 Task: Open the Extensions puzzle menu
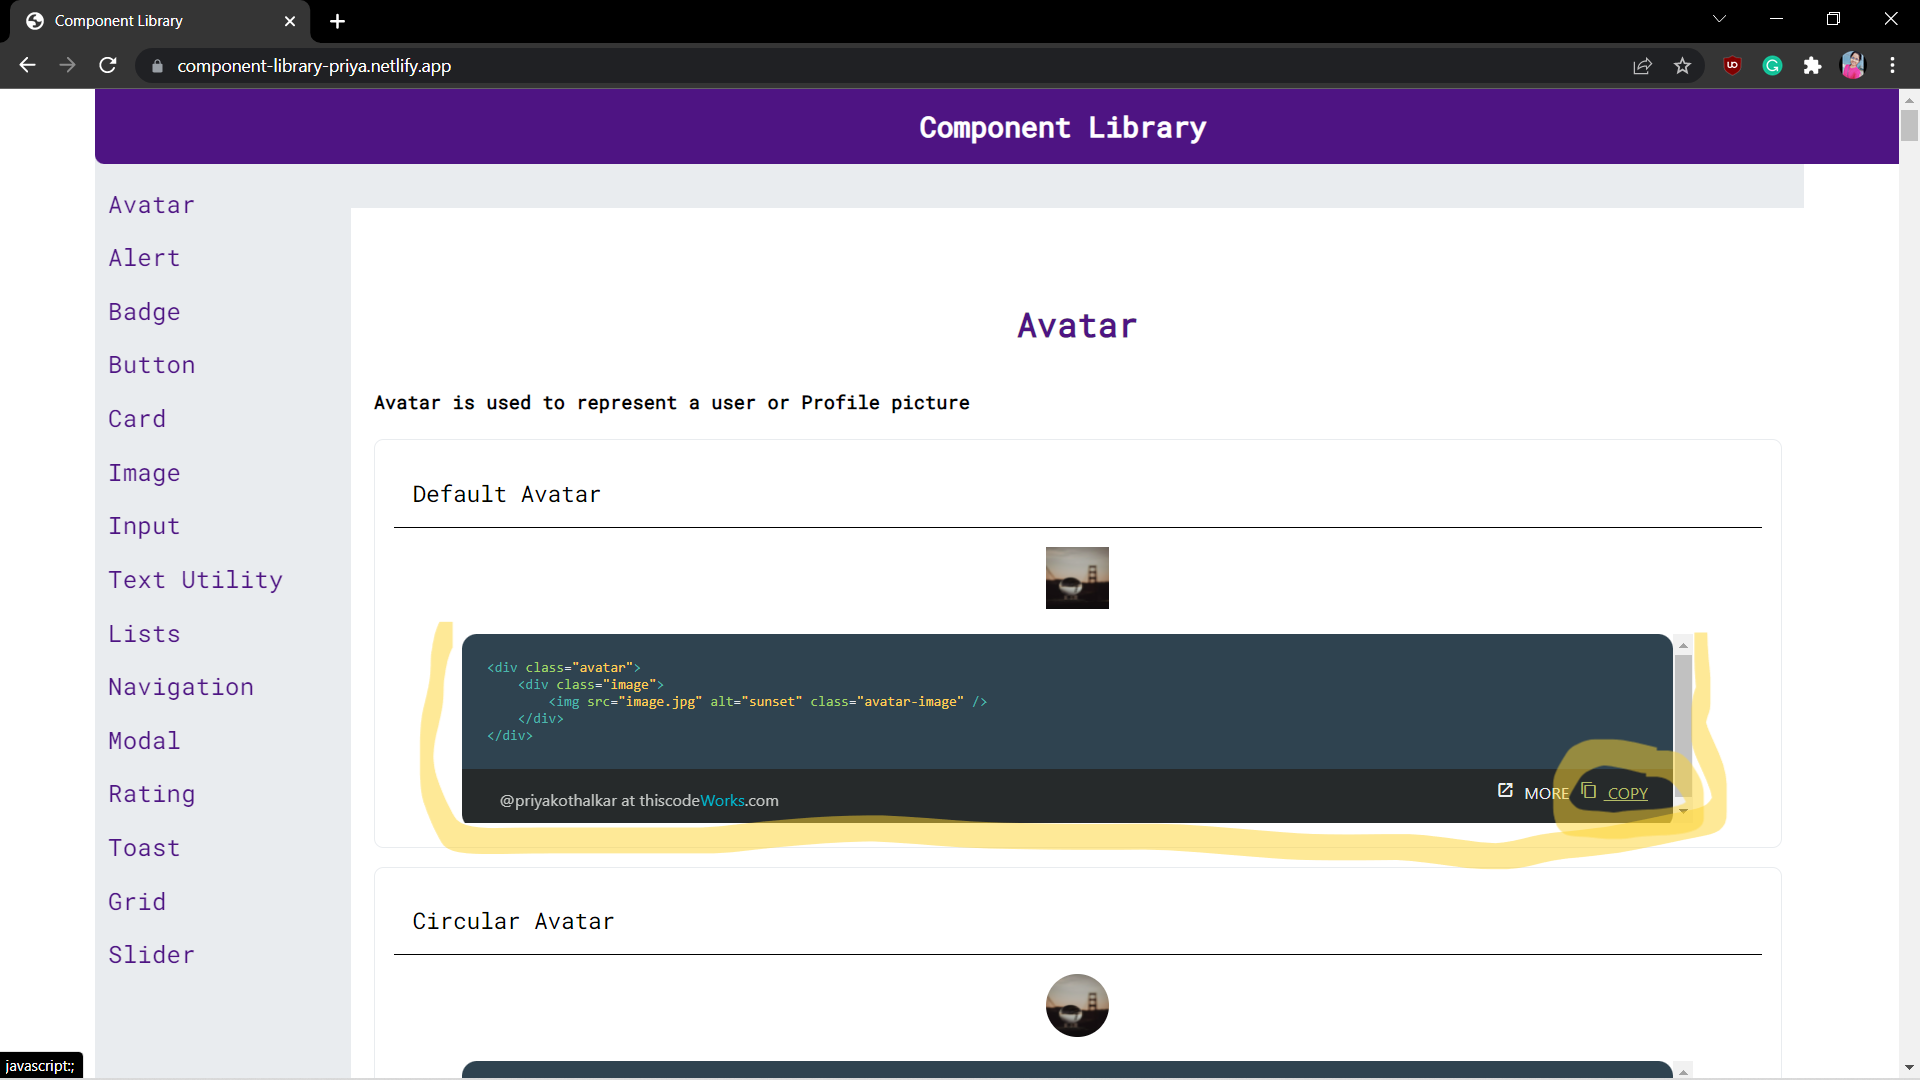coord(1812,66)
